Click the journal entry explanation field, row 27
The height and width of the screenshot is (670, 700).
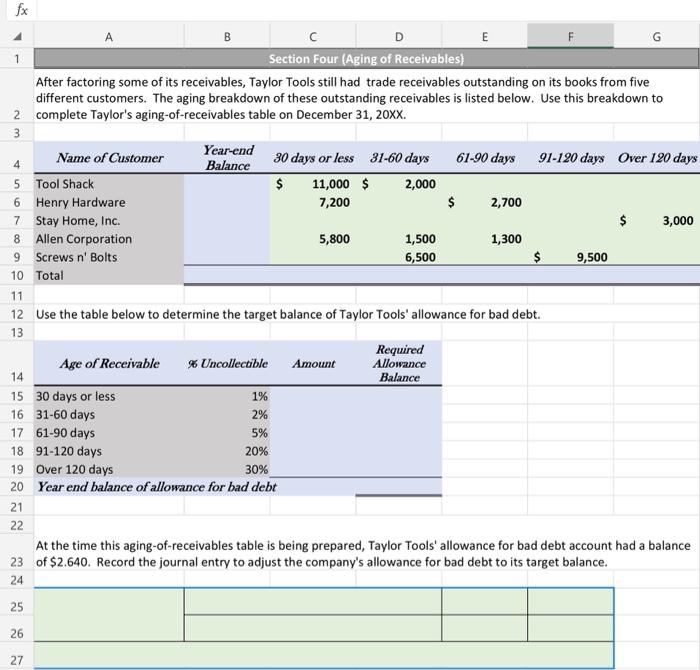coord(324,655)
